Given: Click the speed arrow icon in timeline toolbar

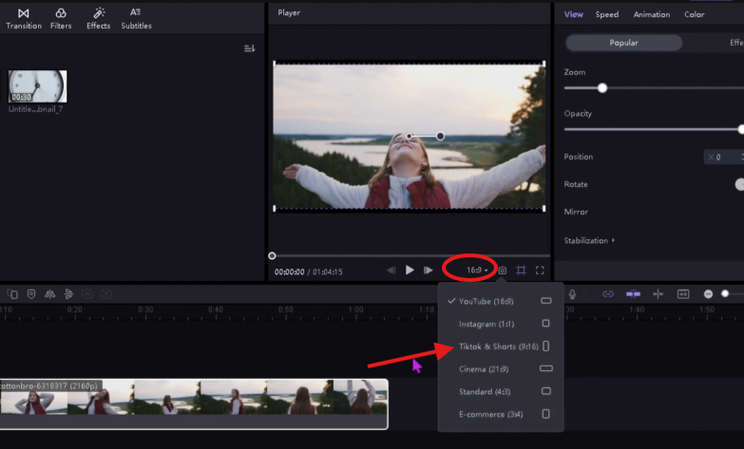Looking at the screenshot, I should coord(69,294).
